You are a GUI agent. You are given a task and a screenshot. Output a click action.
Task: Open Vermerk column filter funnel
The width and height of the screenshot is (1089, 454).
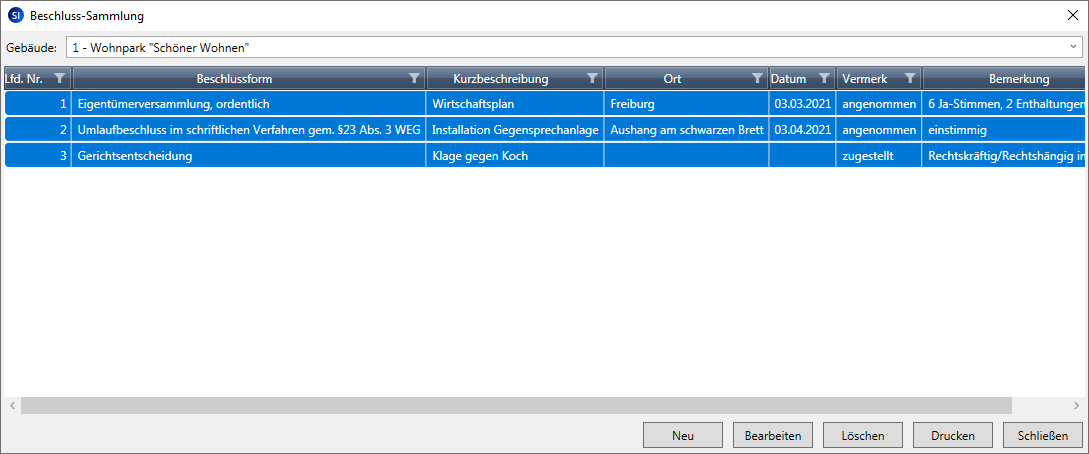pos(909,78)
